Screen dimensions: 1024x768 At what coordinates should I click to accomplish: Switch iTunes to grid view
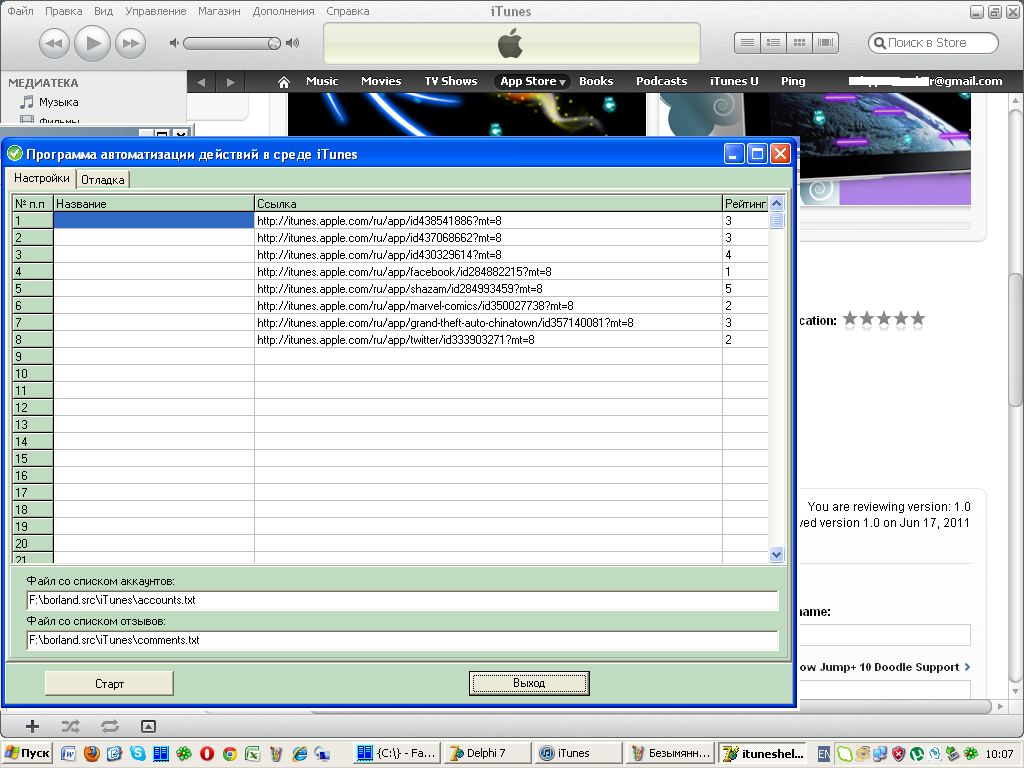tap(799, 43)
